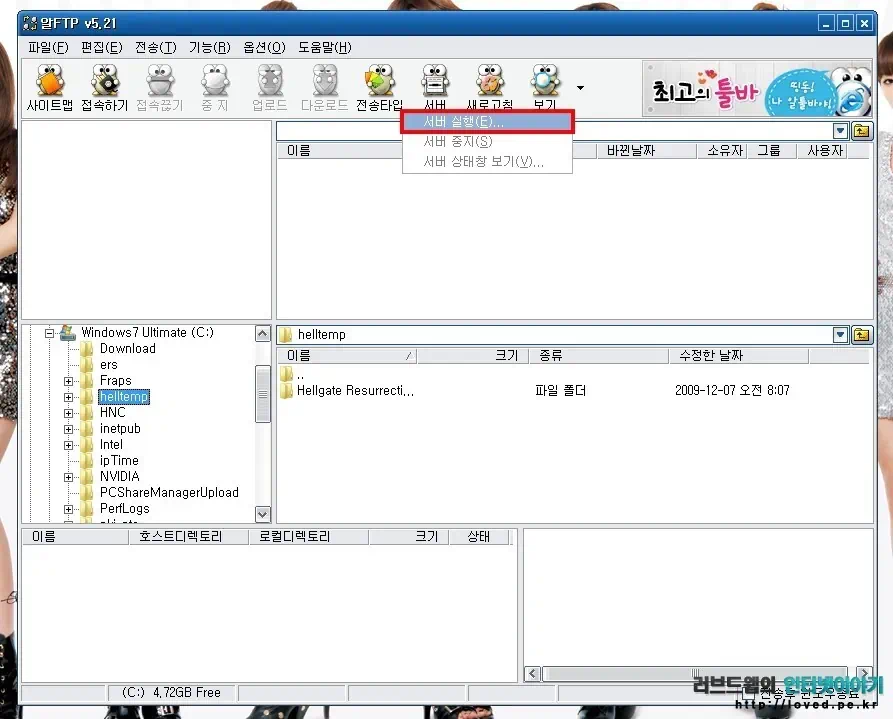Choose 서버 실행(E)... from the dropdown menu
The width and height of the screenshot is (893, 719).
(x=487, y=122)
